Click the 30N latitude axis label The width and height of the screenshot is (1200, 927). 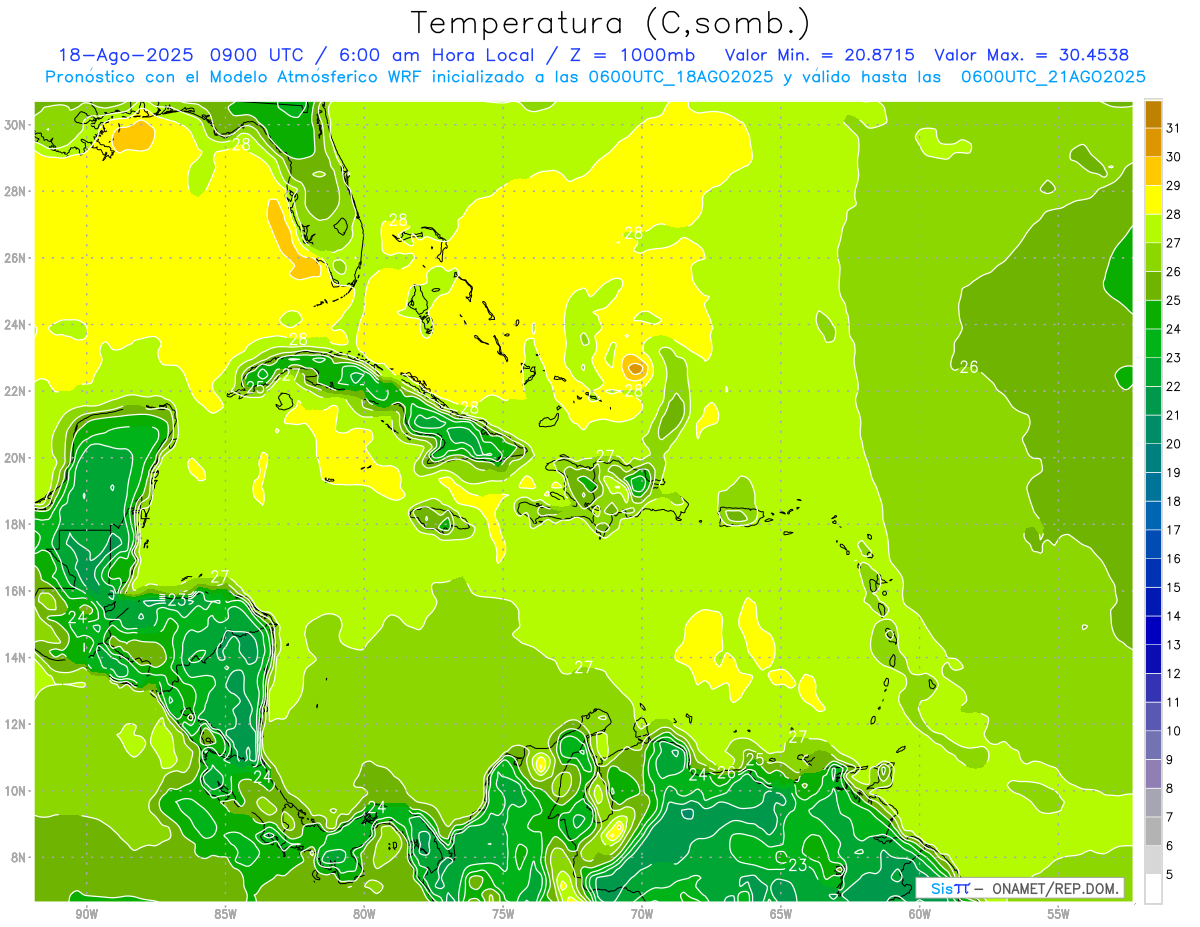[x=14, y=125]
